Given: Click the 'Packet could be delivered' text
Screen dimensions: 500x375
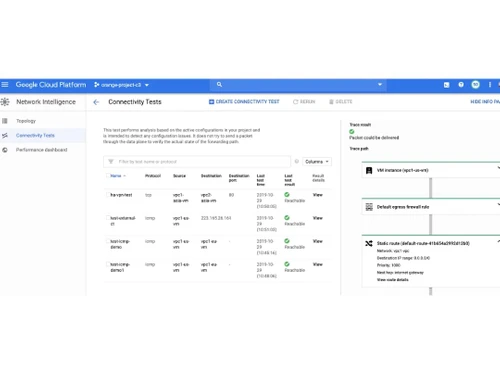Looking at the screenshot, I should (x=374, y=138).
